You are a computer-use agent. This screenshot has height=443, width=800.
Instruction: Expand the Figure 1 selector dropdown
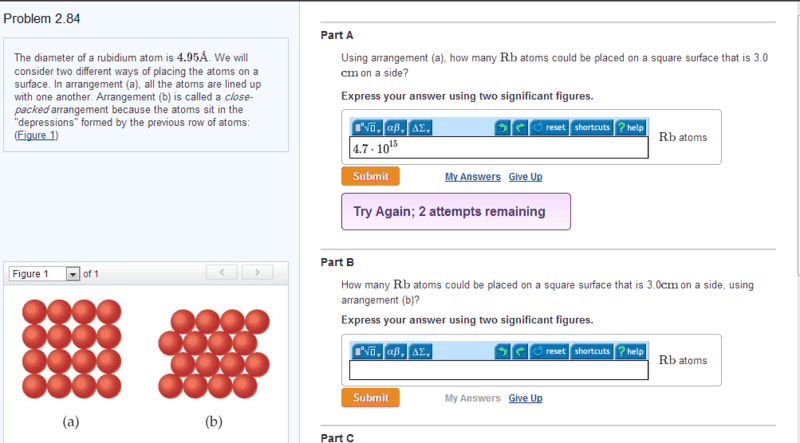[x=73, y=274]
